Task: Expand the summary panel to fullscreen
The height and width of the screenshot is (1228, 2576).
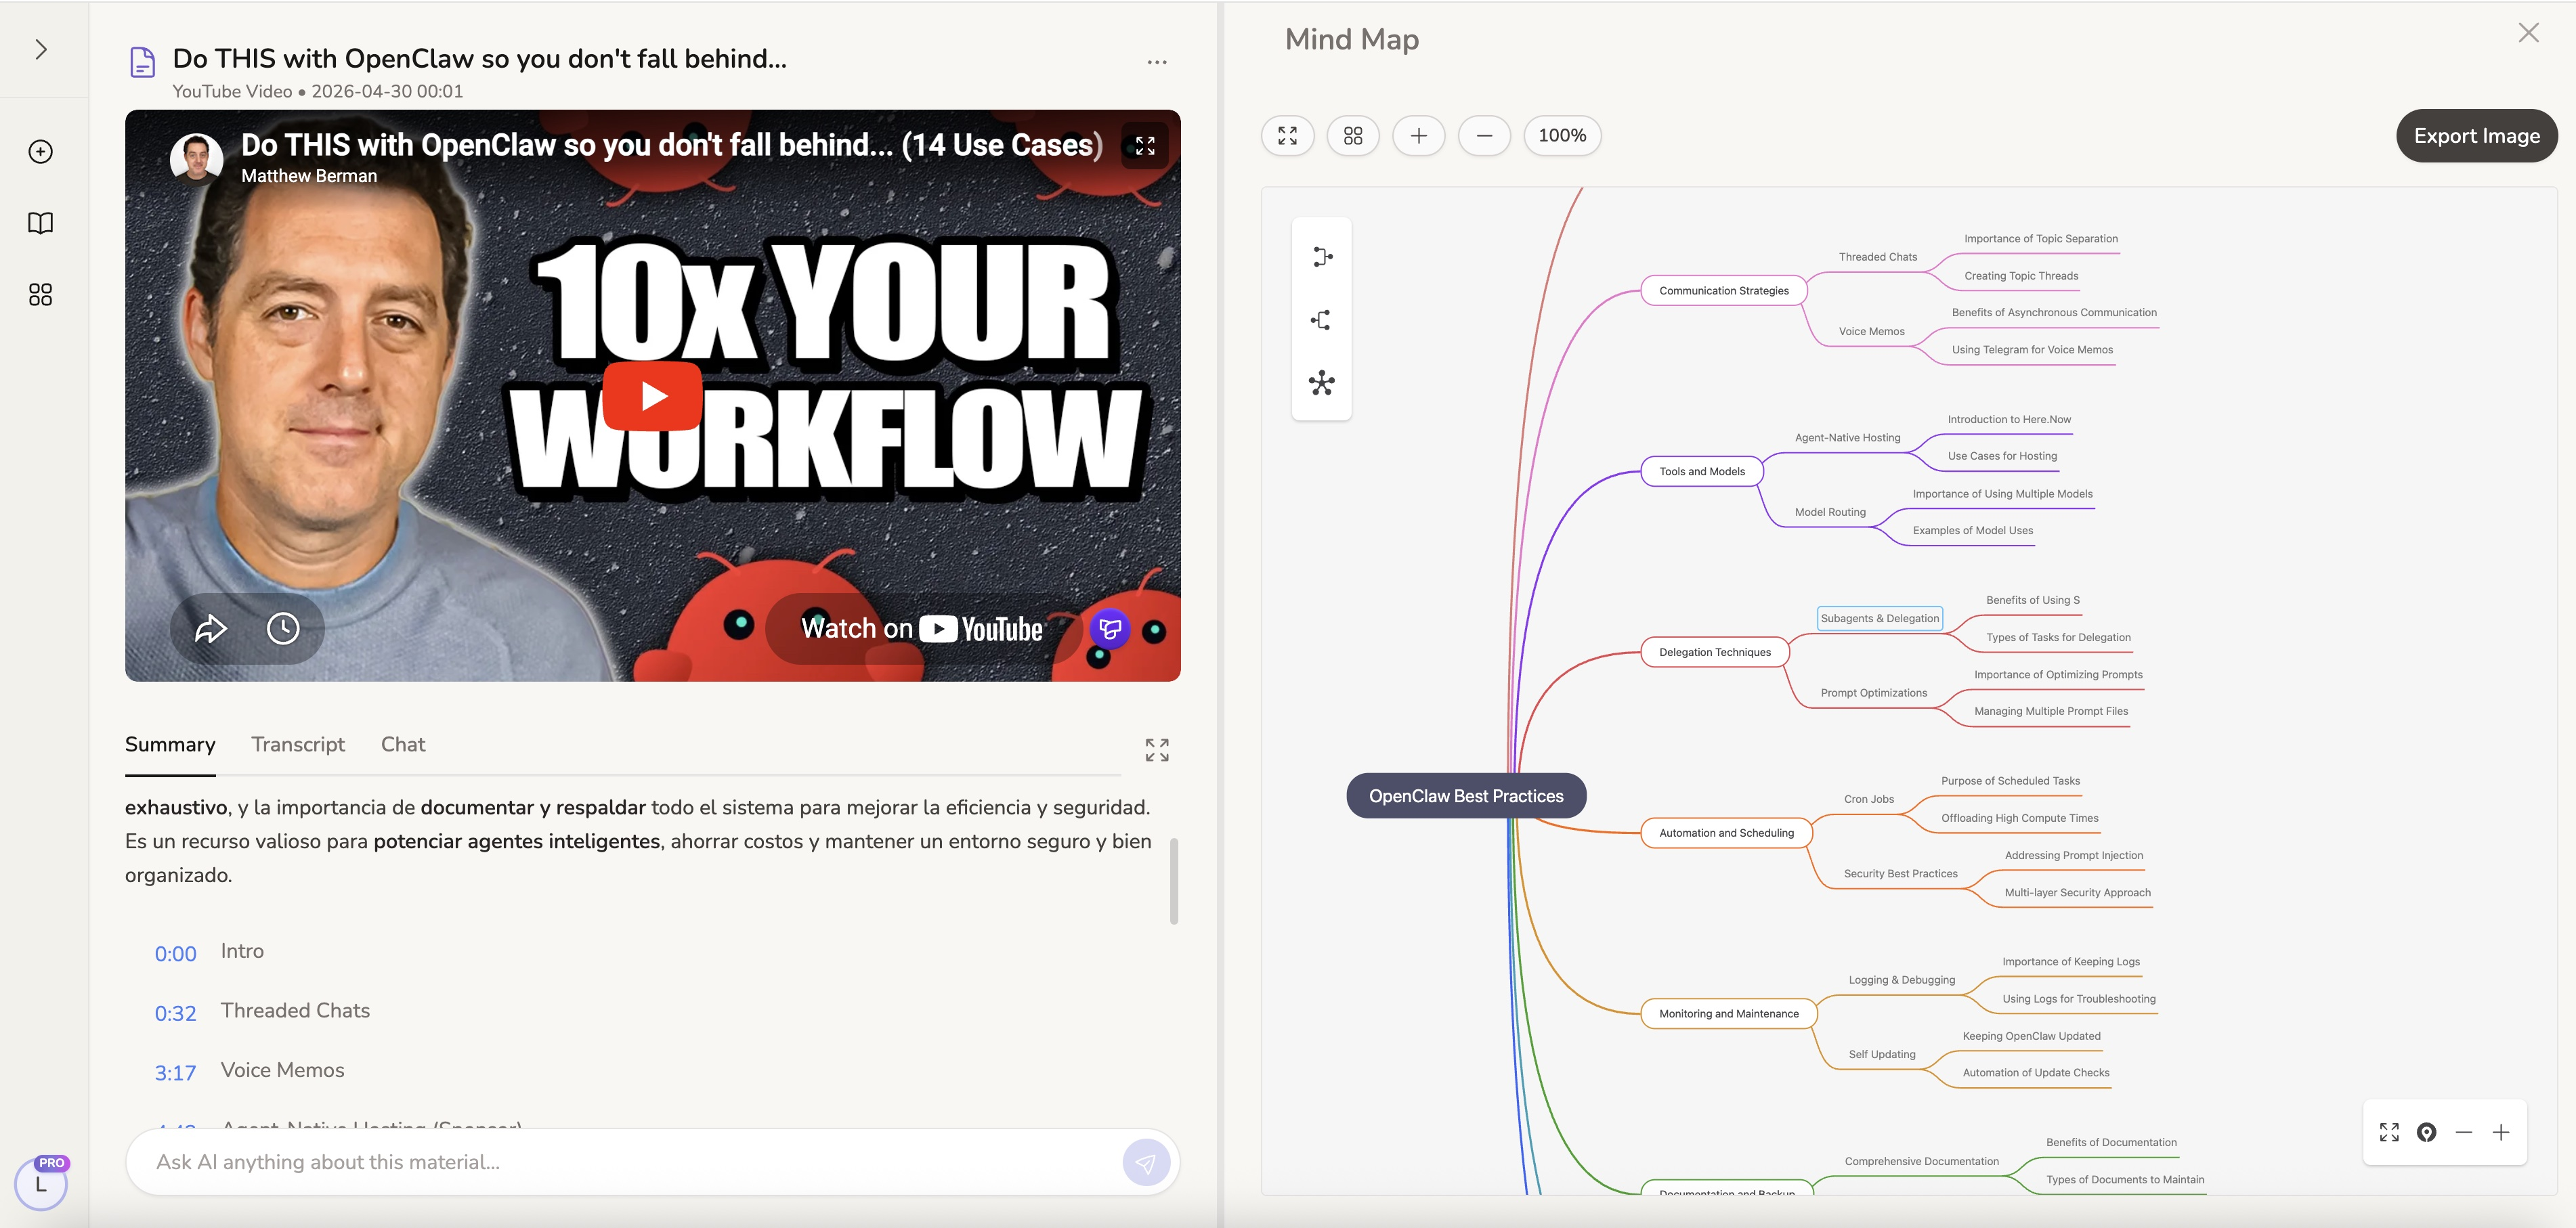Action: pos(1157,750)
